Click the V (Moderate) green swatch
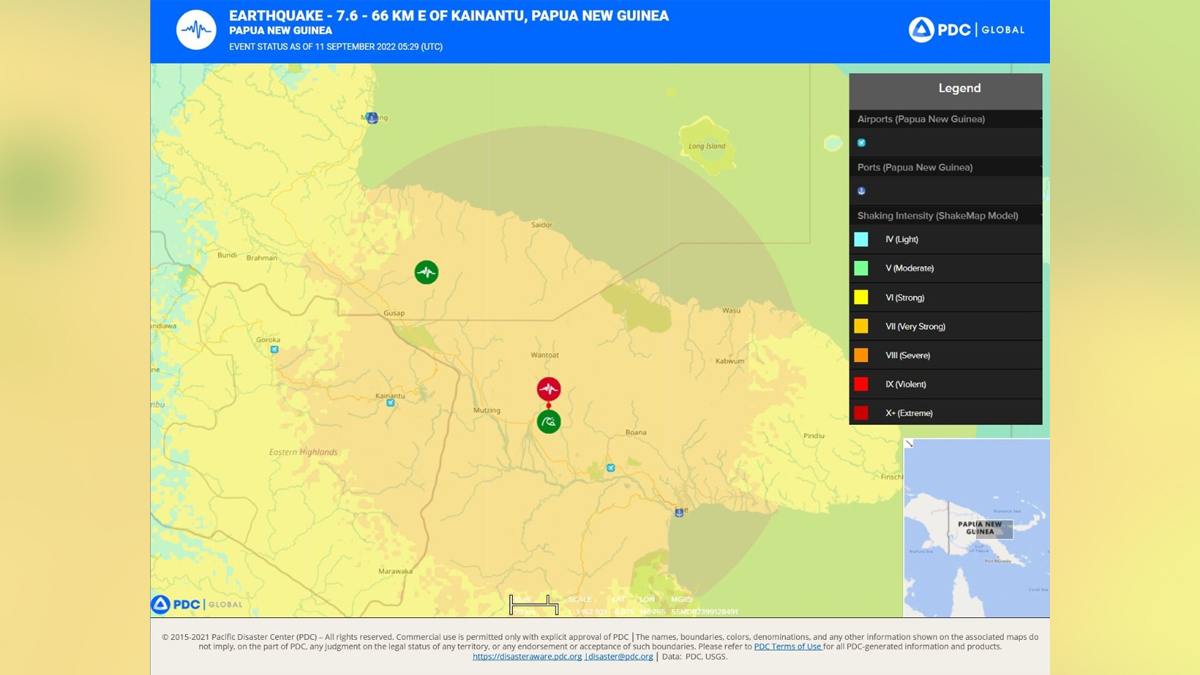The image size is (1200, 675). (861, 268)
